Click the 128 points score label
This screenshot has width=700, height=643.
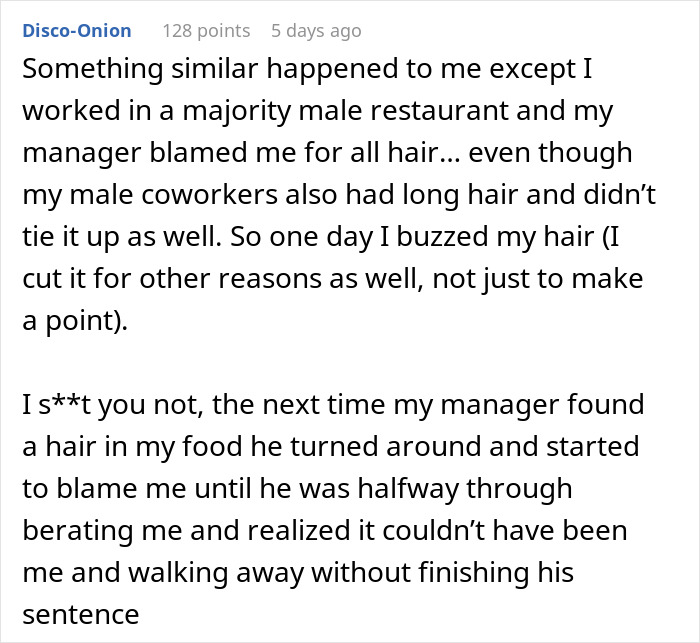(206, 31)
